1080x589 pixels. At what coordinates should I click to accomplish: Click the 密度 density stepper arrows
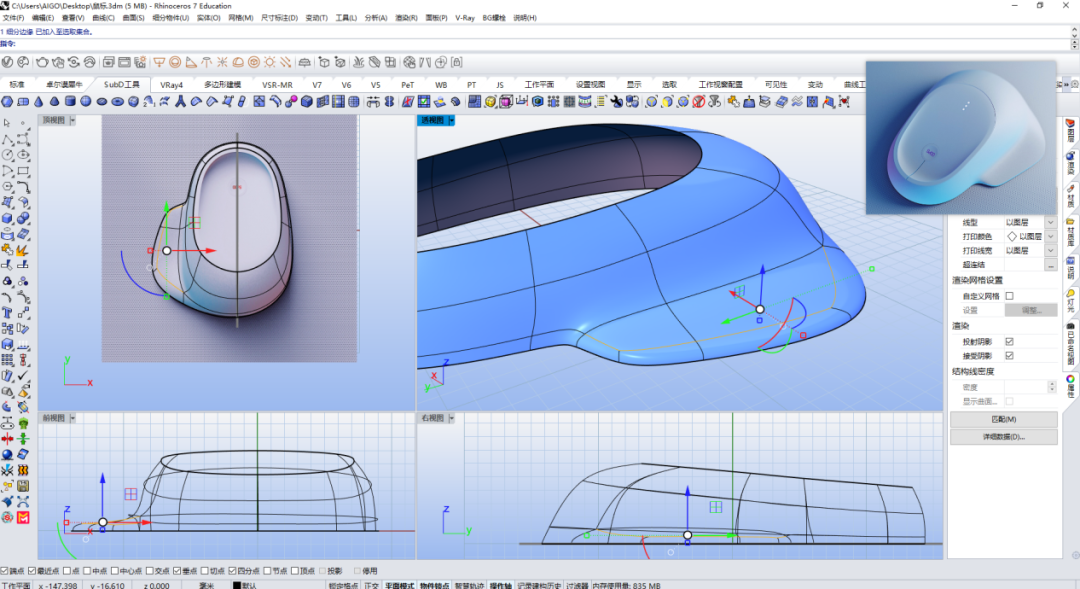pyautogui.click(x=1052, y=387)
